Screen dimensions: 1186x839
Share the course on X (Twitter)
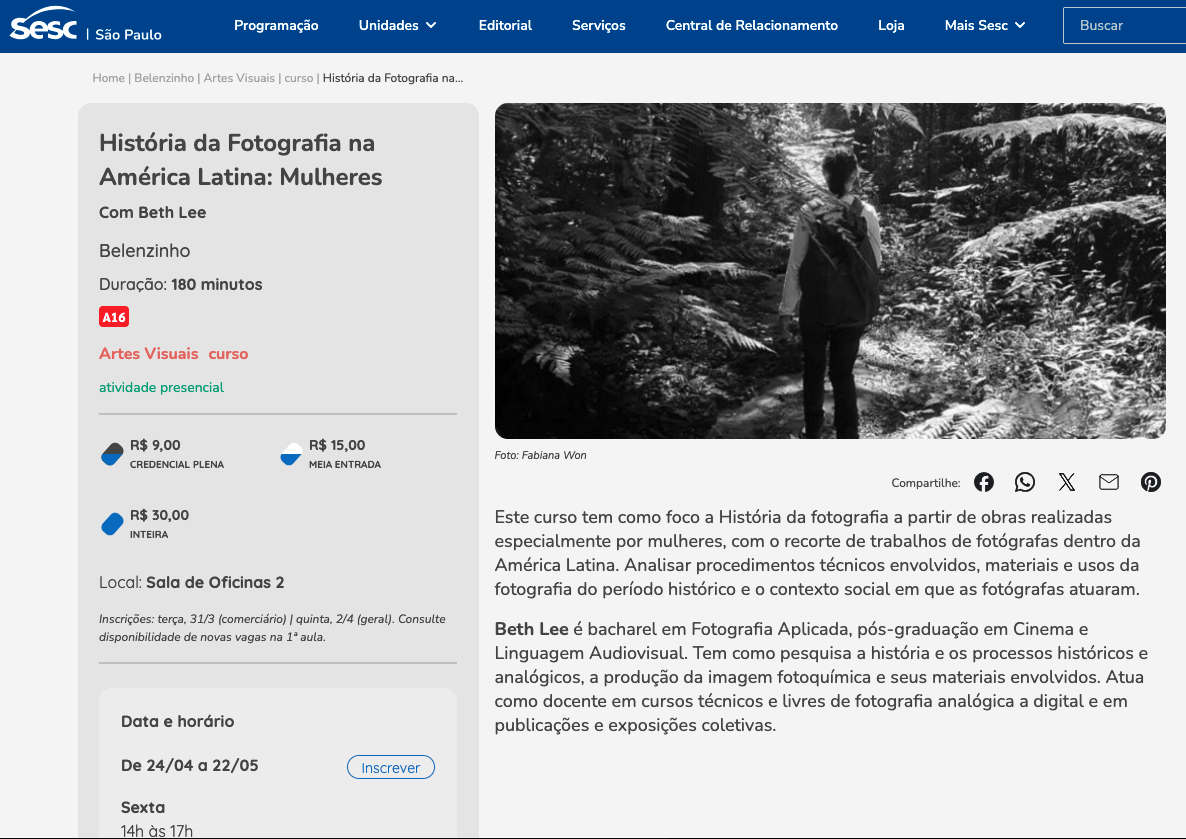click(x=1067, y=483)
